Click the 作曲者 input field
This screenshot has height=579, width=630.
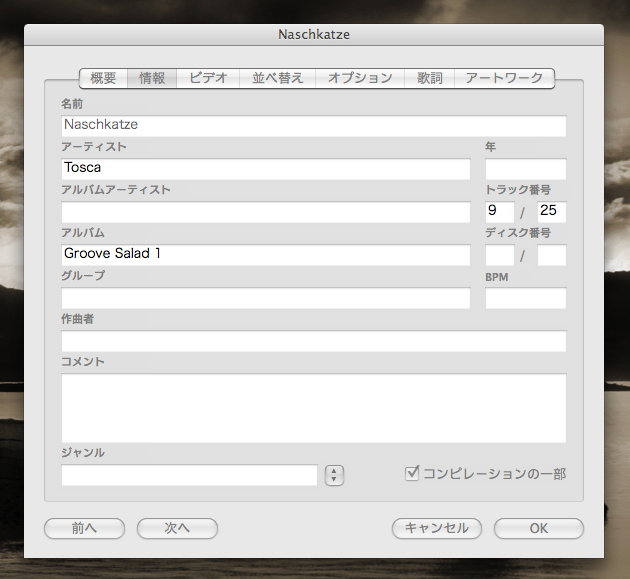tap(314, 341)
